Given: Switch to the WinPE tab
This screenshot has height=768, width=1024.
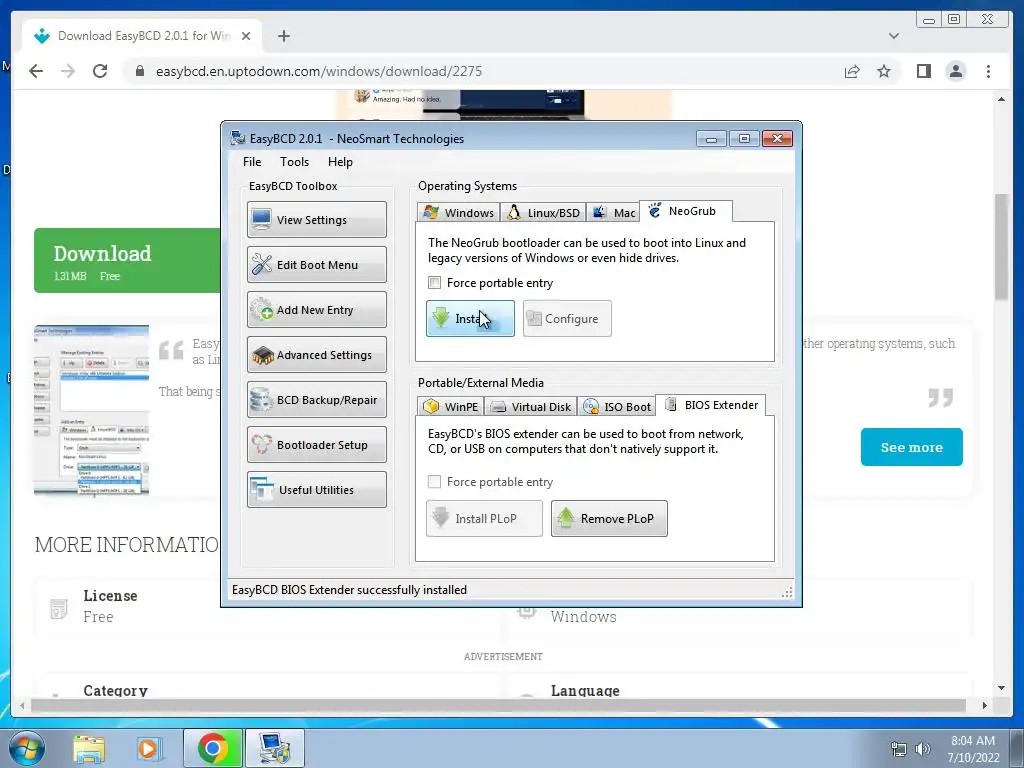Looking at the screenshot, I should 451,406.
